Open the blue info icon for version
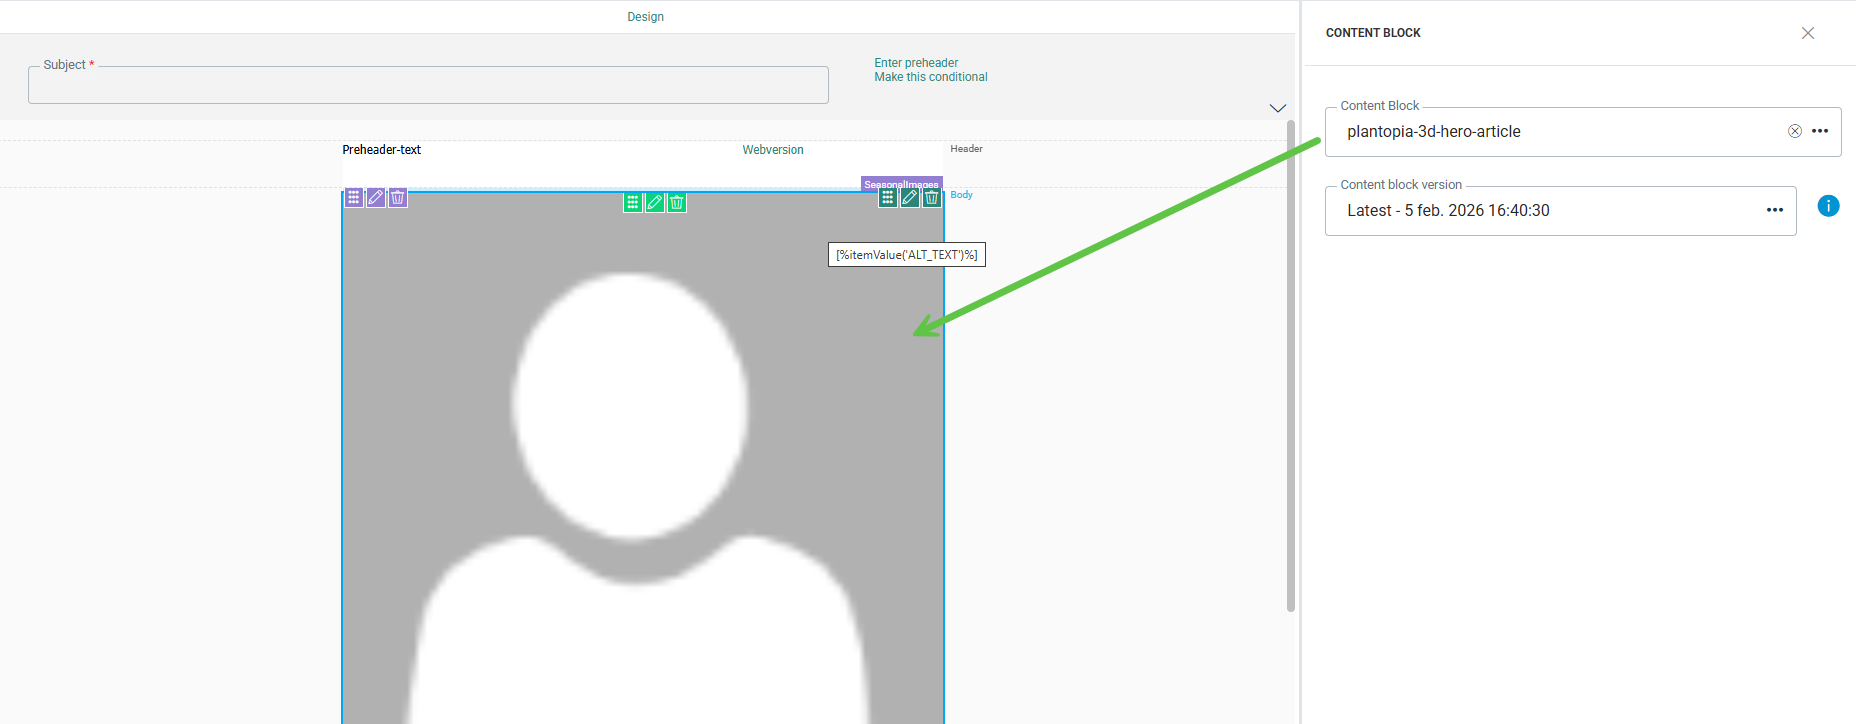The width and height of the screenshot is (1856, 724). click(x=1828, y=206)
